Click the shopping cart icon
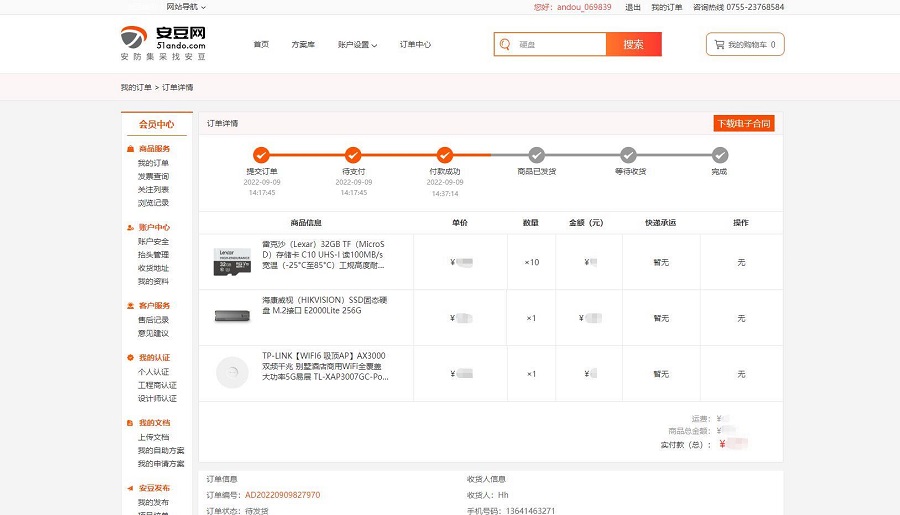Screen dimensions: 900x515 click(719, 44)
